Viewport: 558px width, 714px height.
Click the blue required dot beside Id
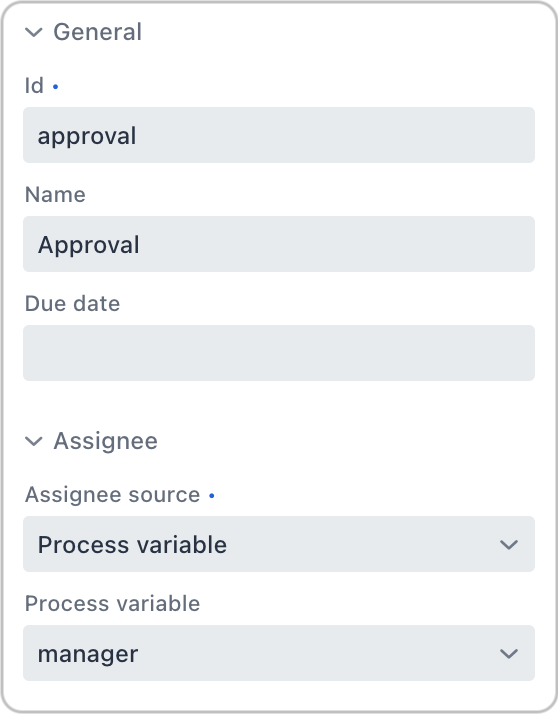click(56, 86)
